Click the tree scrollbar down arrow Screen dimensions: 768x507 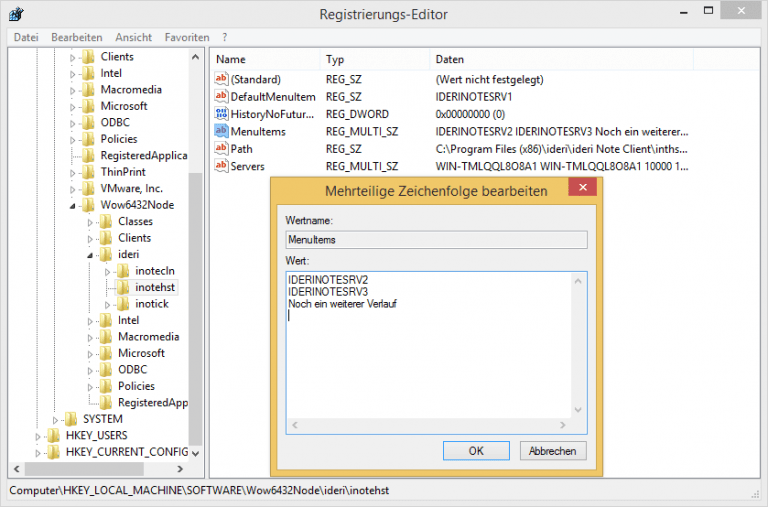195,454
